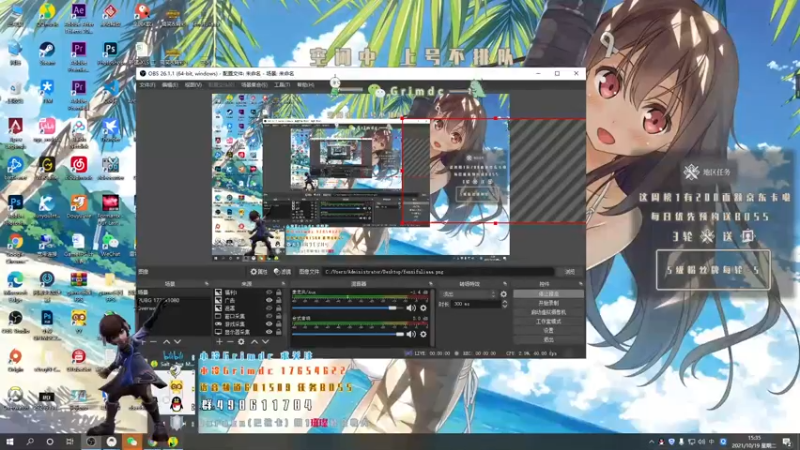Click the Windows Start button
The image size is (800, 450).
(9, 442)
